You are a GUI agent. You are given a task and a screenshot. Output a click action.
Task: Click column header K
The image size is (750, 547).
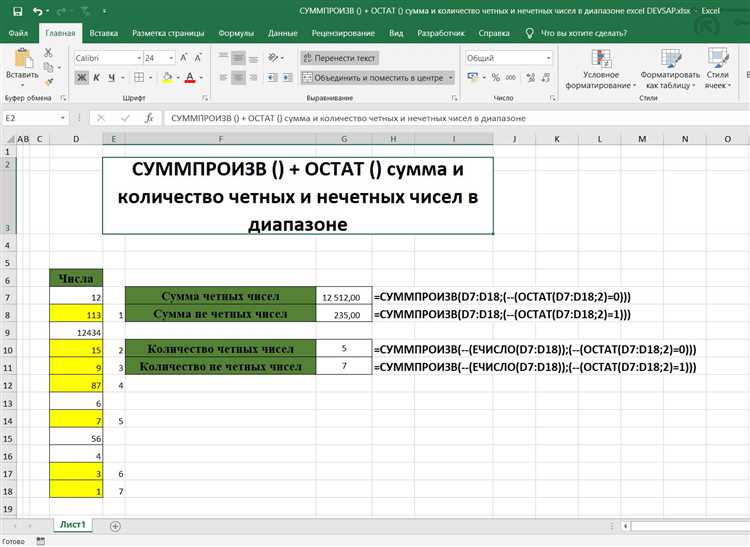557,139
